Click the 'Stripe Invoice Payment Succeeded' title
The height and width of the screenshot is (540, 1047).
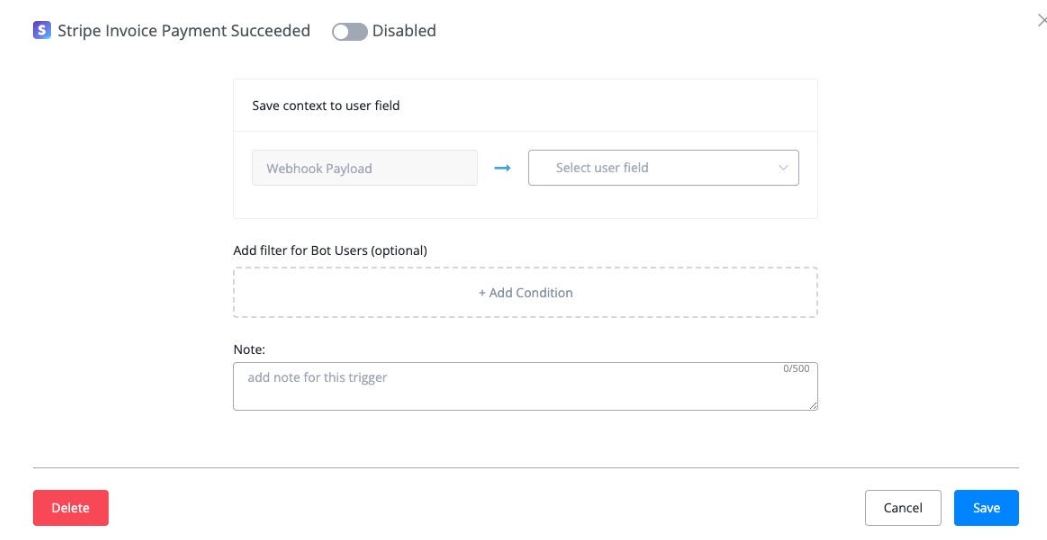(x=184, y=31)
